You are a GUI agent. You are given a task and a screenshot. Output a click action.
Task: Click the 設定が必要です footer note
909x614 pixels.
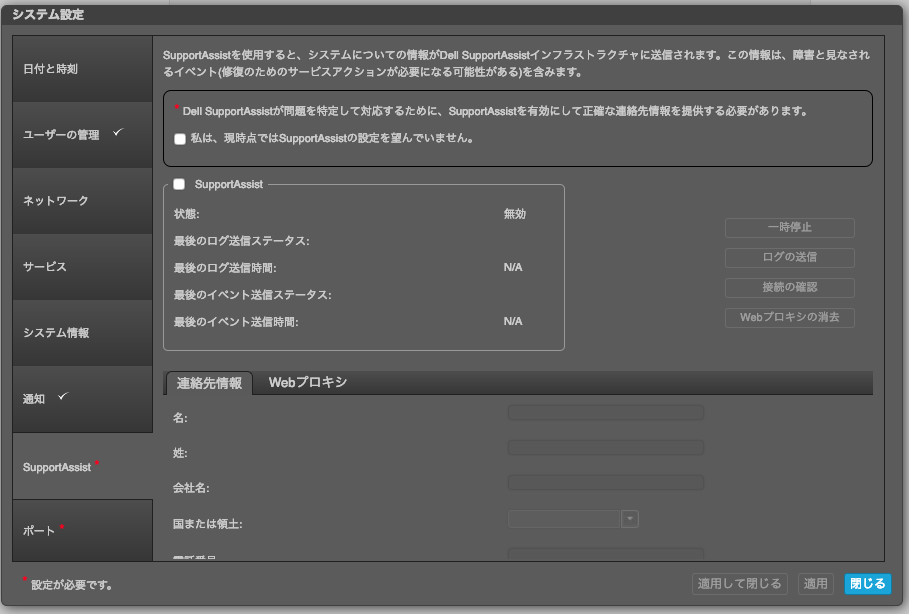coord(71,585)
